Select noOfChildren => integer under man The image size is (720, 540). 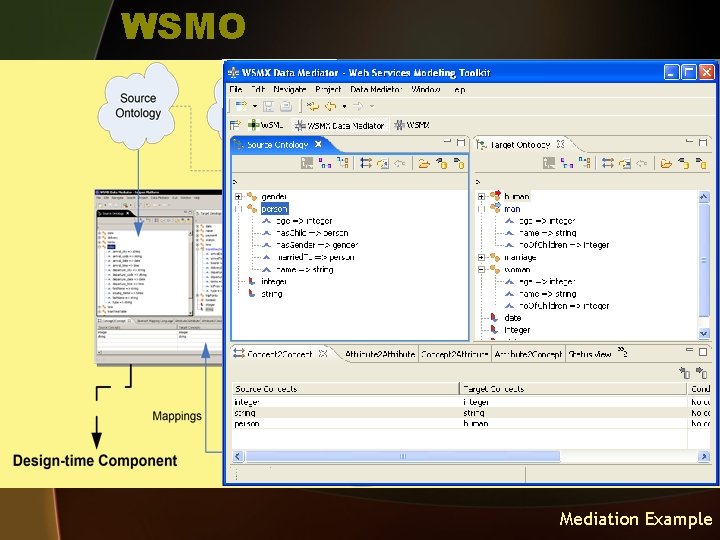[564, 245]
